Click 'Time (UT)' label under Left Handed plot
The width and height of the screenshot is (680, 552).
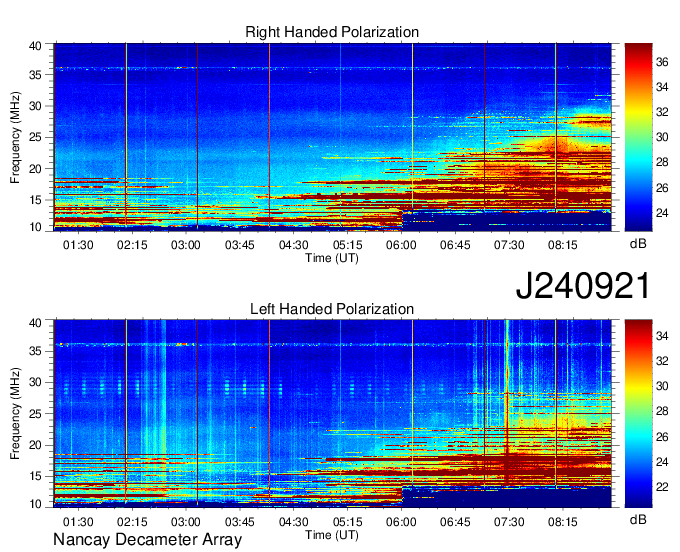332,535
